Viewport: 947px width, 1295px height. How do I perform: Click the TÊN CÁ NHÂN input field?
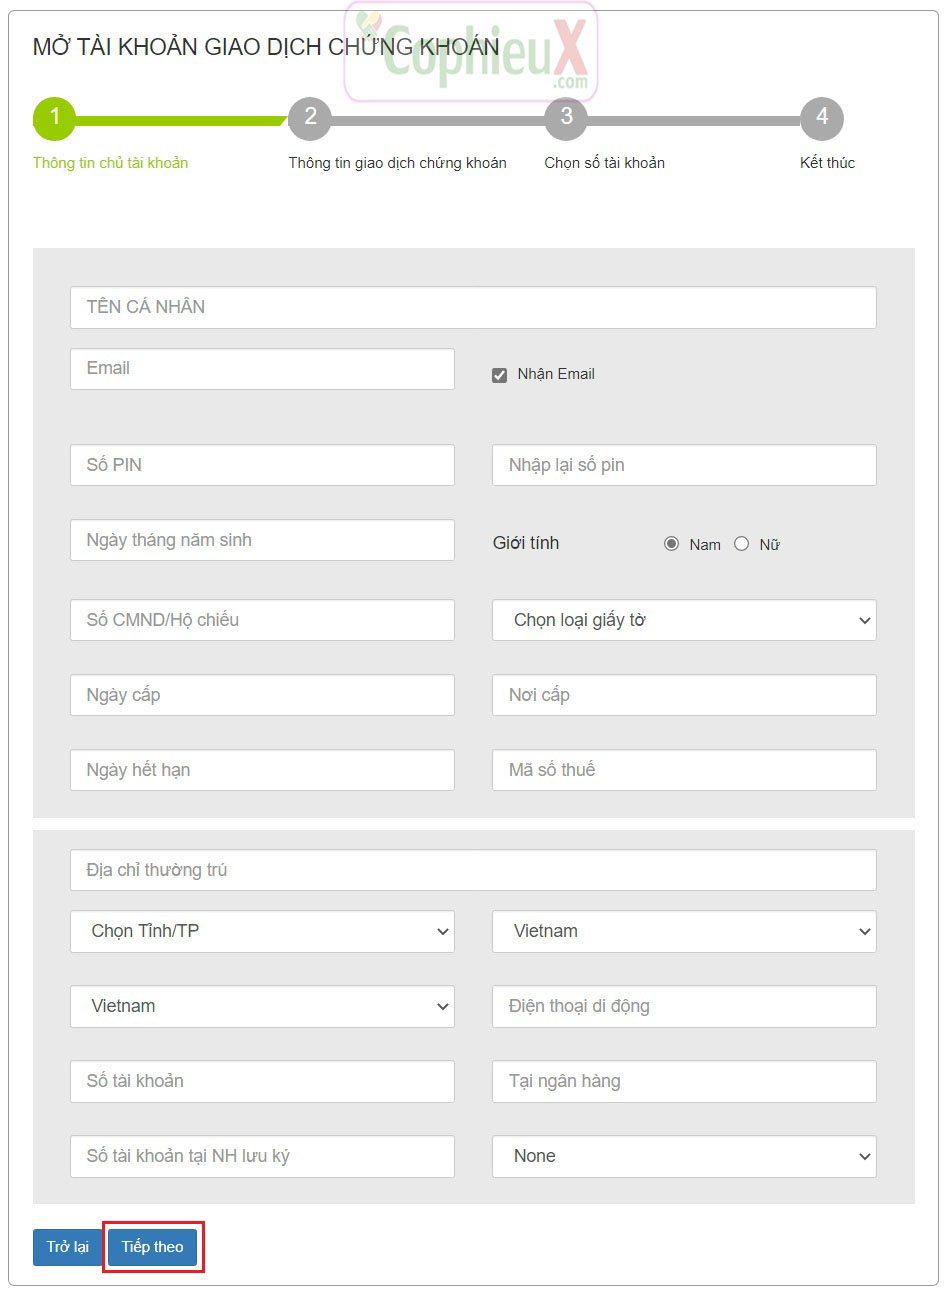coord(473,308)
